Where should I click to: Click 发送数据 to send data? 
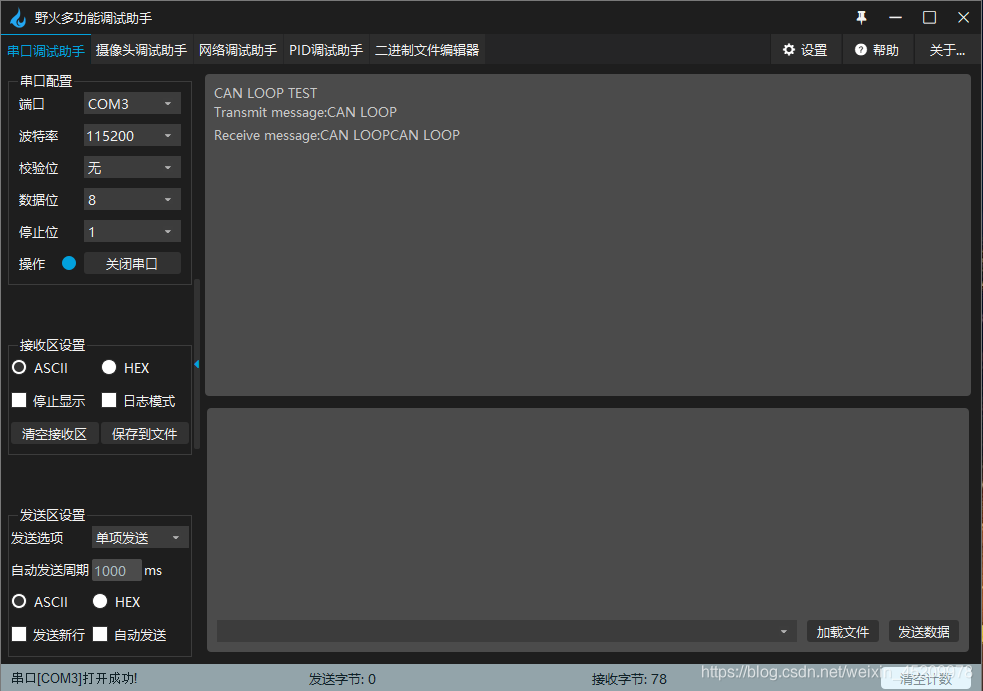(x=923, y=631)
